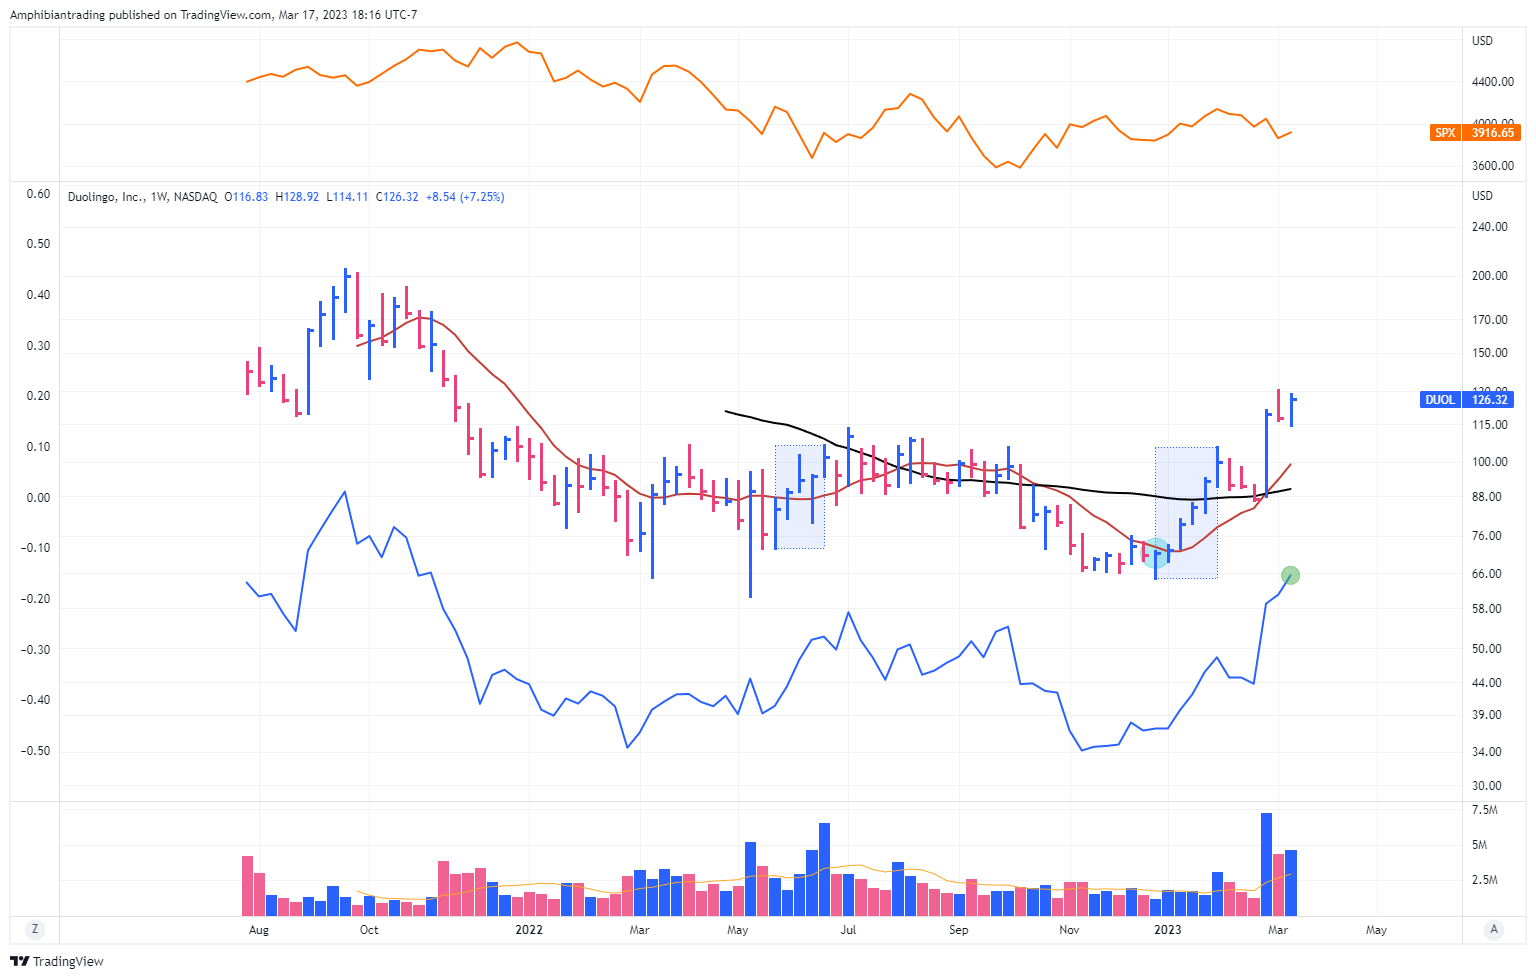
Task: Click the Oct label on the time axis
Action: tap(369, 930)
